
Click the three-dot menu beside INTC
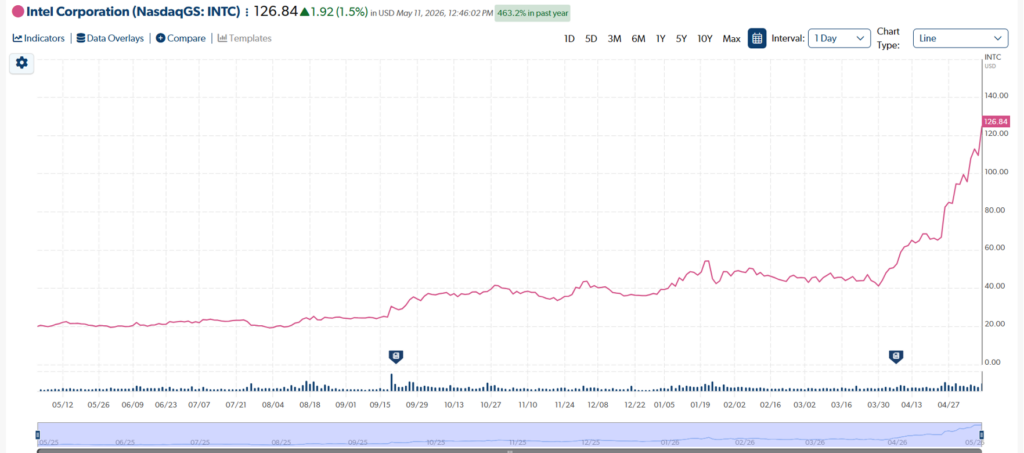click(x=247, y=12)
